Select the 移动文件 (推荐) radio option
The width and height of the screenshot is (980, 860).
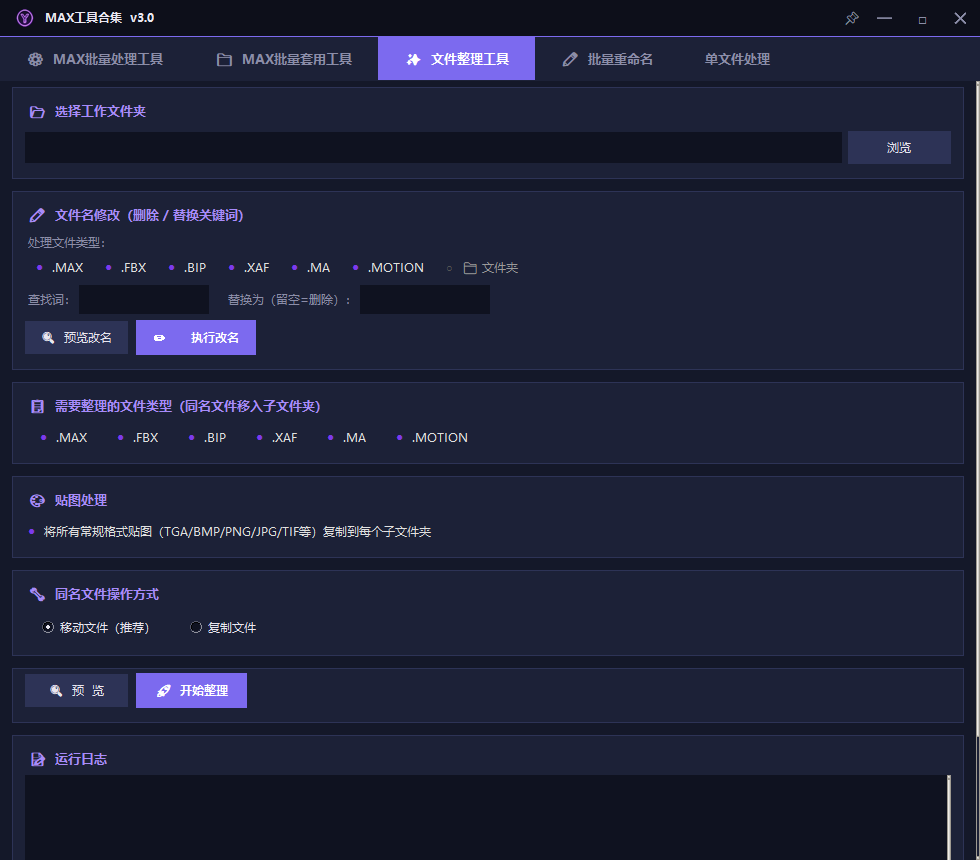pos(96,627)
